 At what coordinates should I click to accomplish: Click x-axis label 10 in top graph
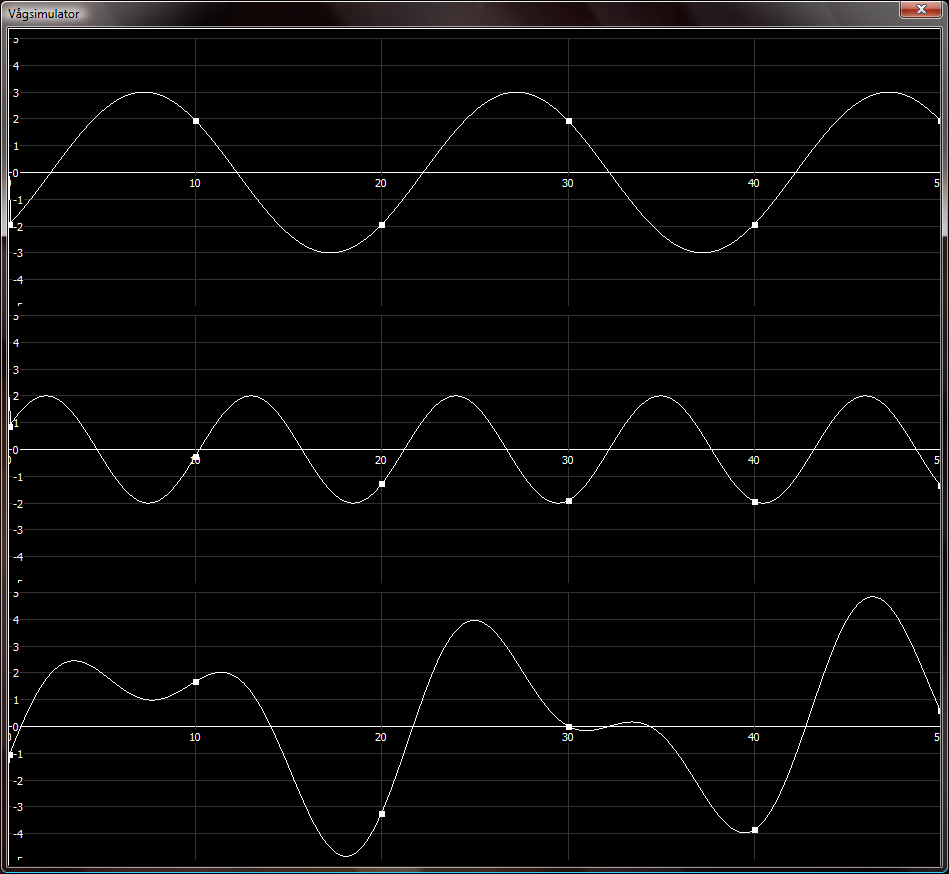tap(195, 183)
